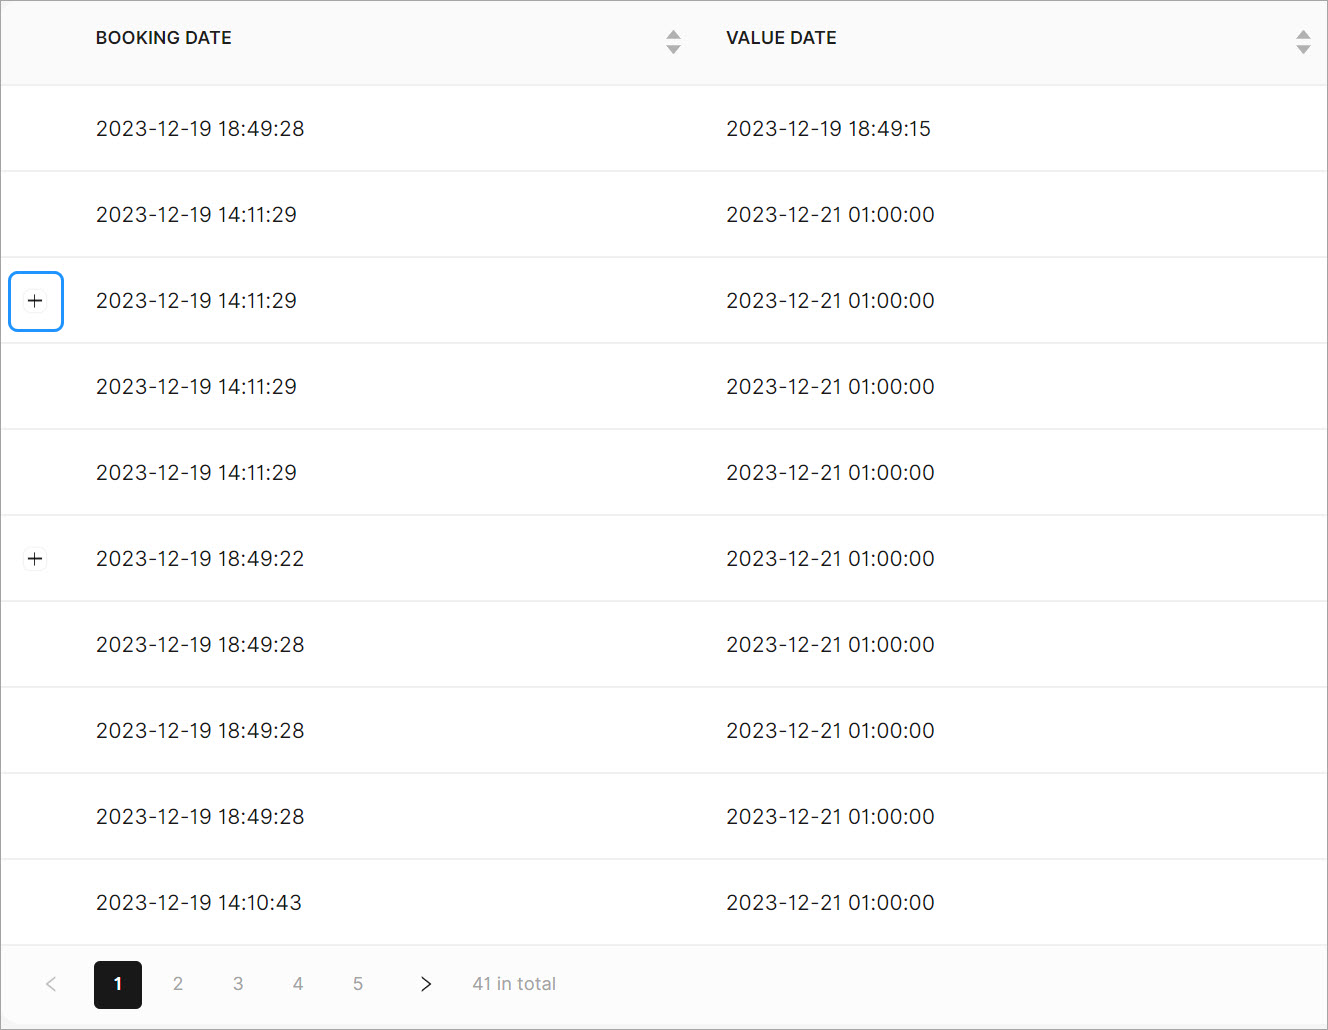Expand the third row using the highlighted plus button
The height and width of the screenshot is (1030, 1328).
tap(35, 301)
